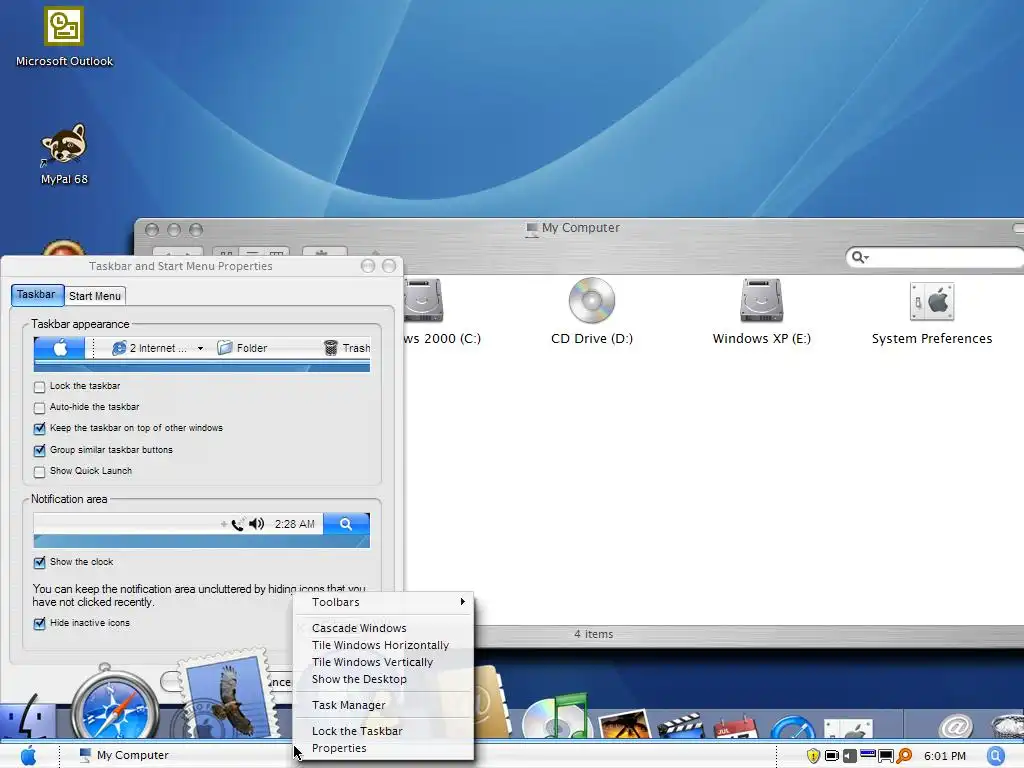
Task: Enable Show Quick Launch checkbox
Action: click(x=39, y=472)
